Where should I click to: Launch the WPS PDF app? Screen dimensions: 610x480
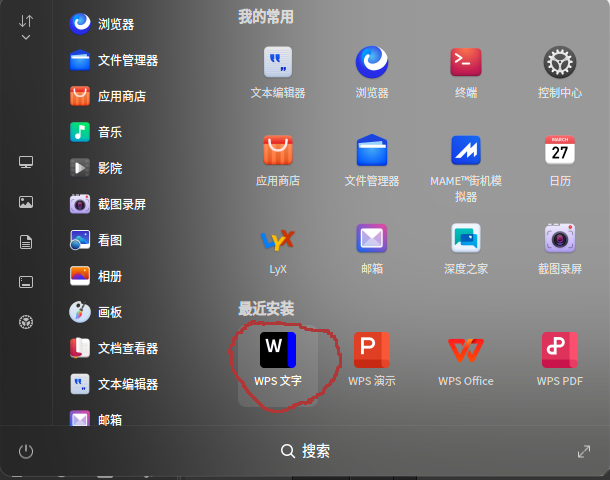tap(560, 360)
